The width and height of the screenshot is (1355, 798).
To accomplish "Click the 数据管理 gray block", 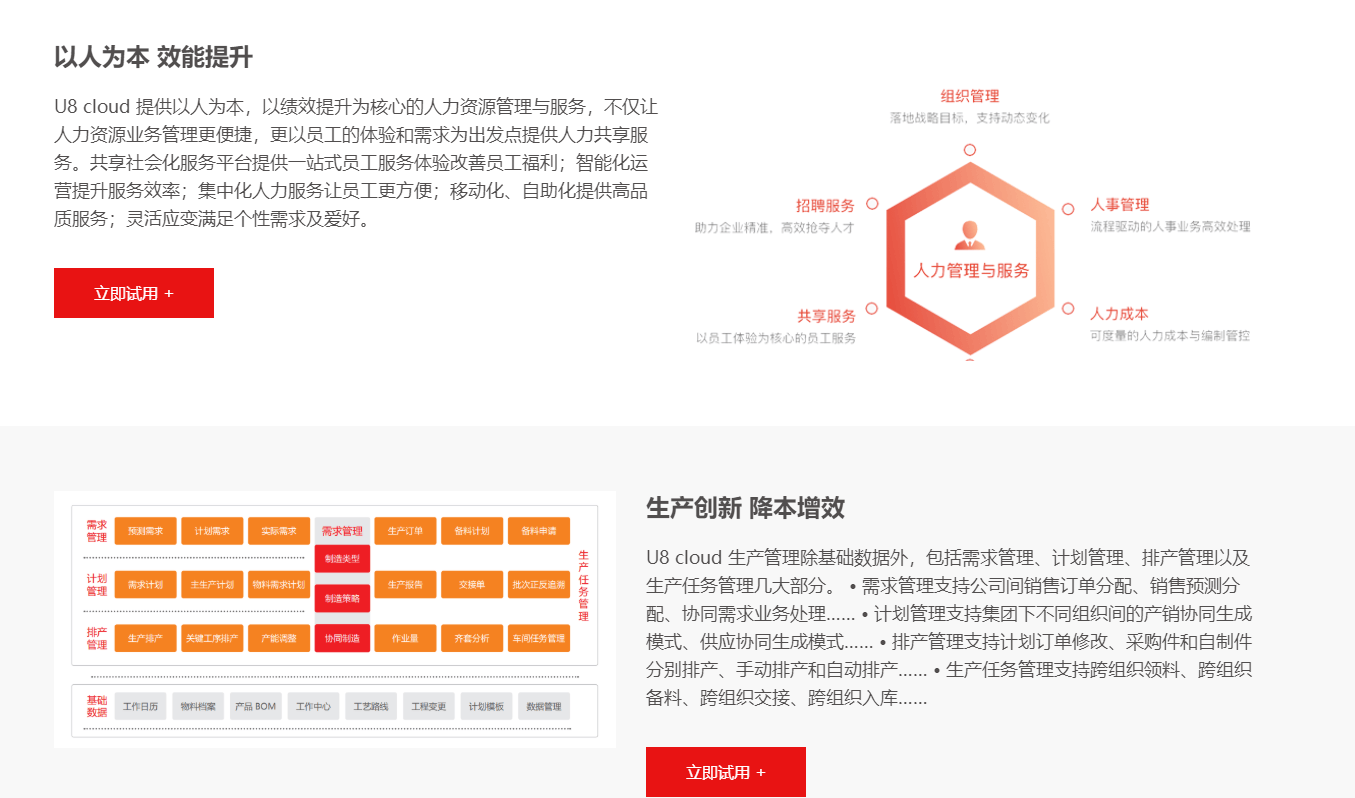I will pos(544,706).
